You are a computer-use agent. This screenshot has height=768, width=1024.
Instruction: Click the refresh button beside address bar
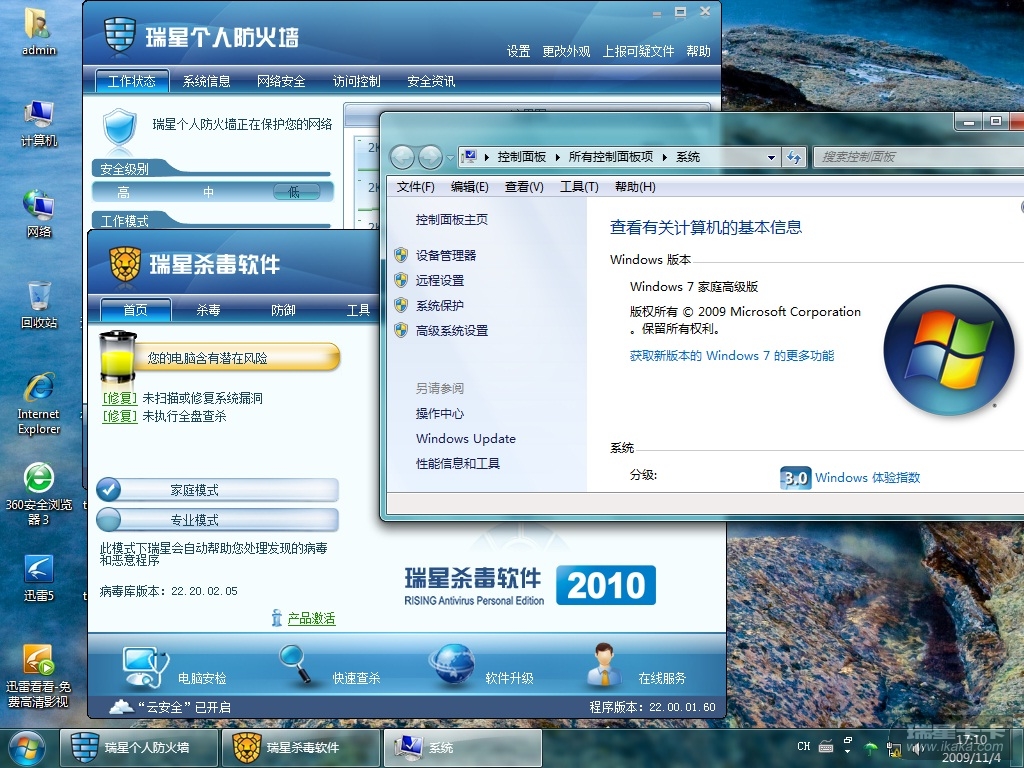pyautogui.click(x=794, y=157)
